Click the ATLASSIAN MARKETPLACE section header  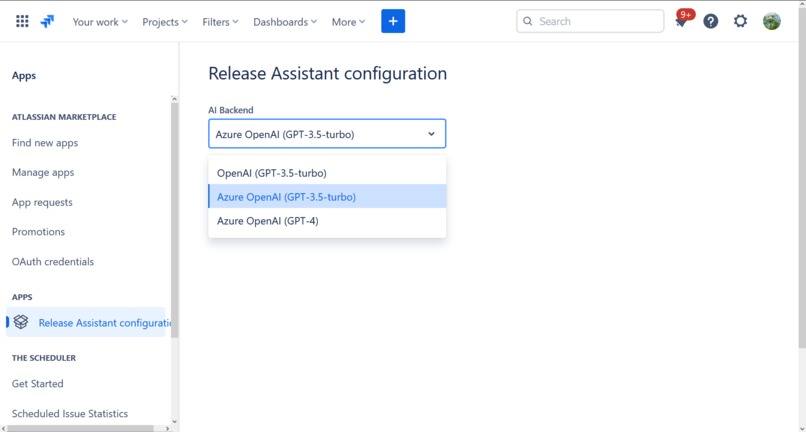point(64,117)
